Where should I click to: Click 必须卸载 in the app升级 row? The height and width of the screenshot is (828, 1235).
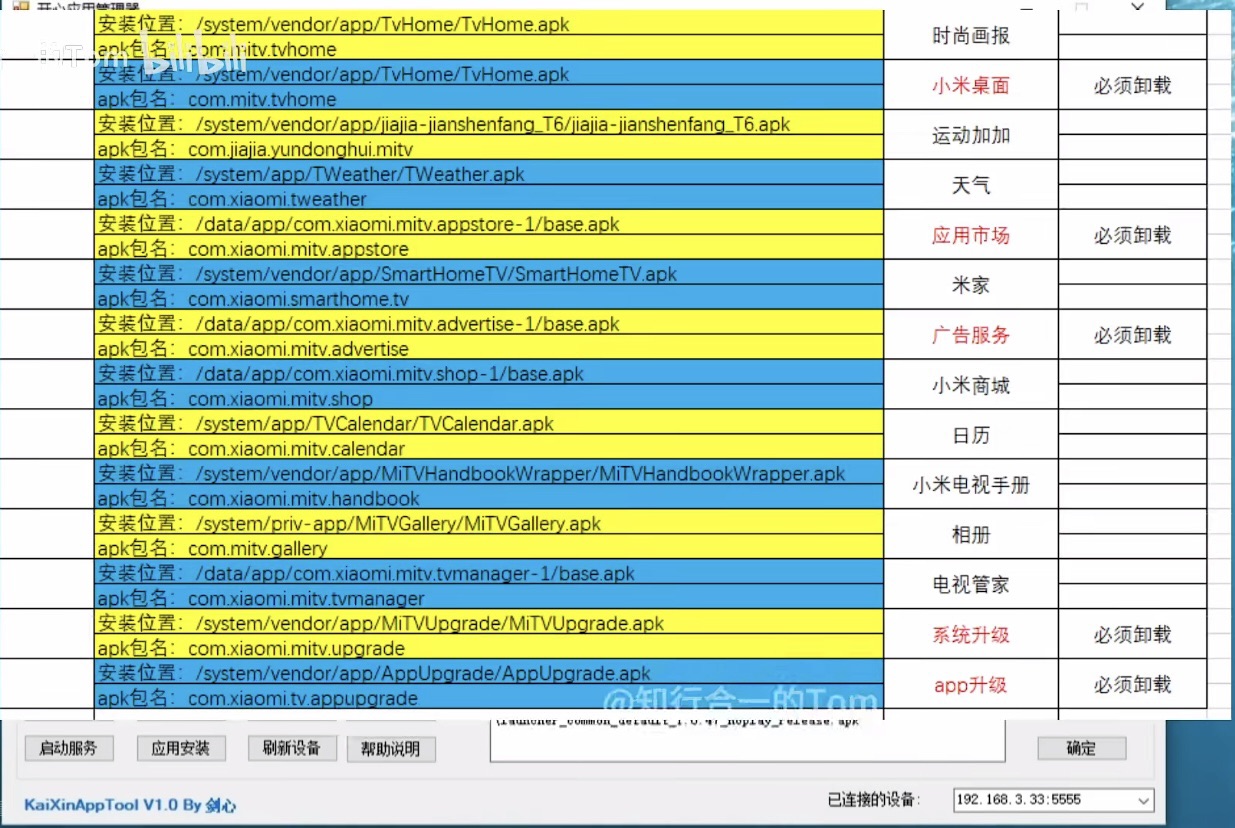(x=1132, y=685)
